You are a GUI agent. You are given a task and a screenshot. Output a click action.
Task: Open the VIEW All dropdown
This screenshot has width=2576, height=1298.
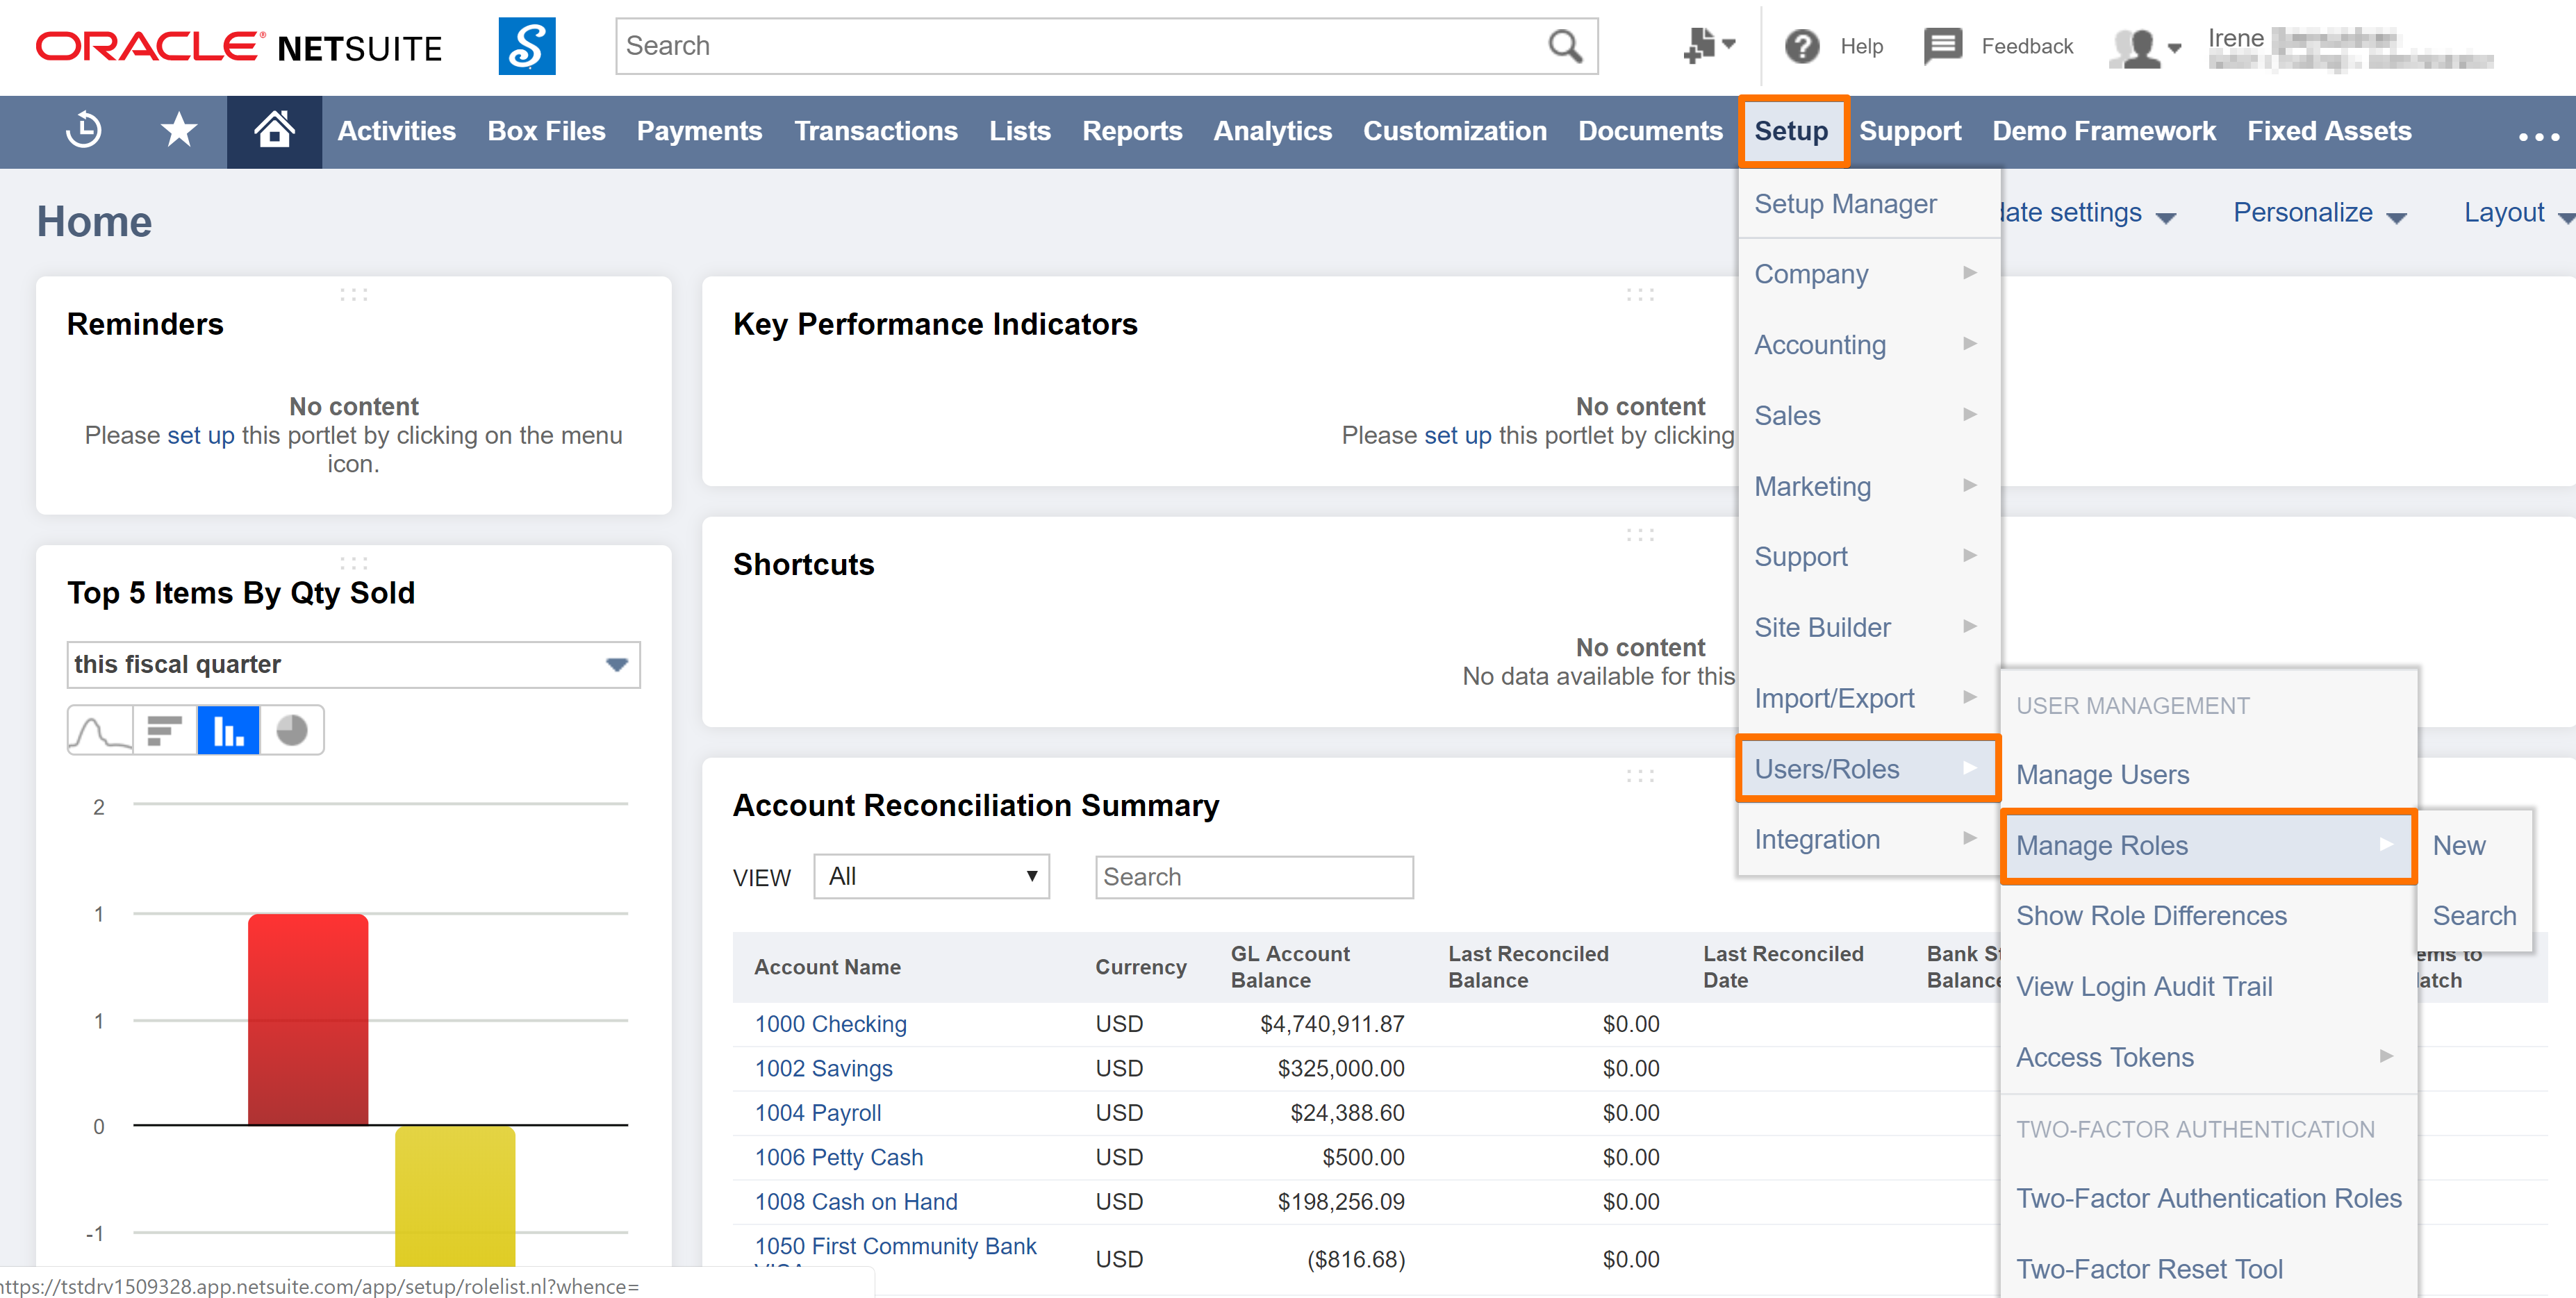pos(931,876)
